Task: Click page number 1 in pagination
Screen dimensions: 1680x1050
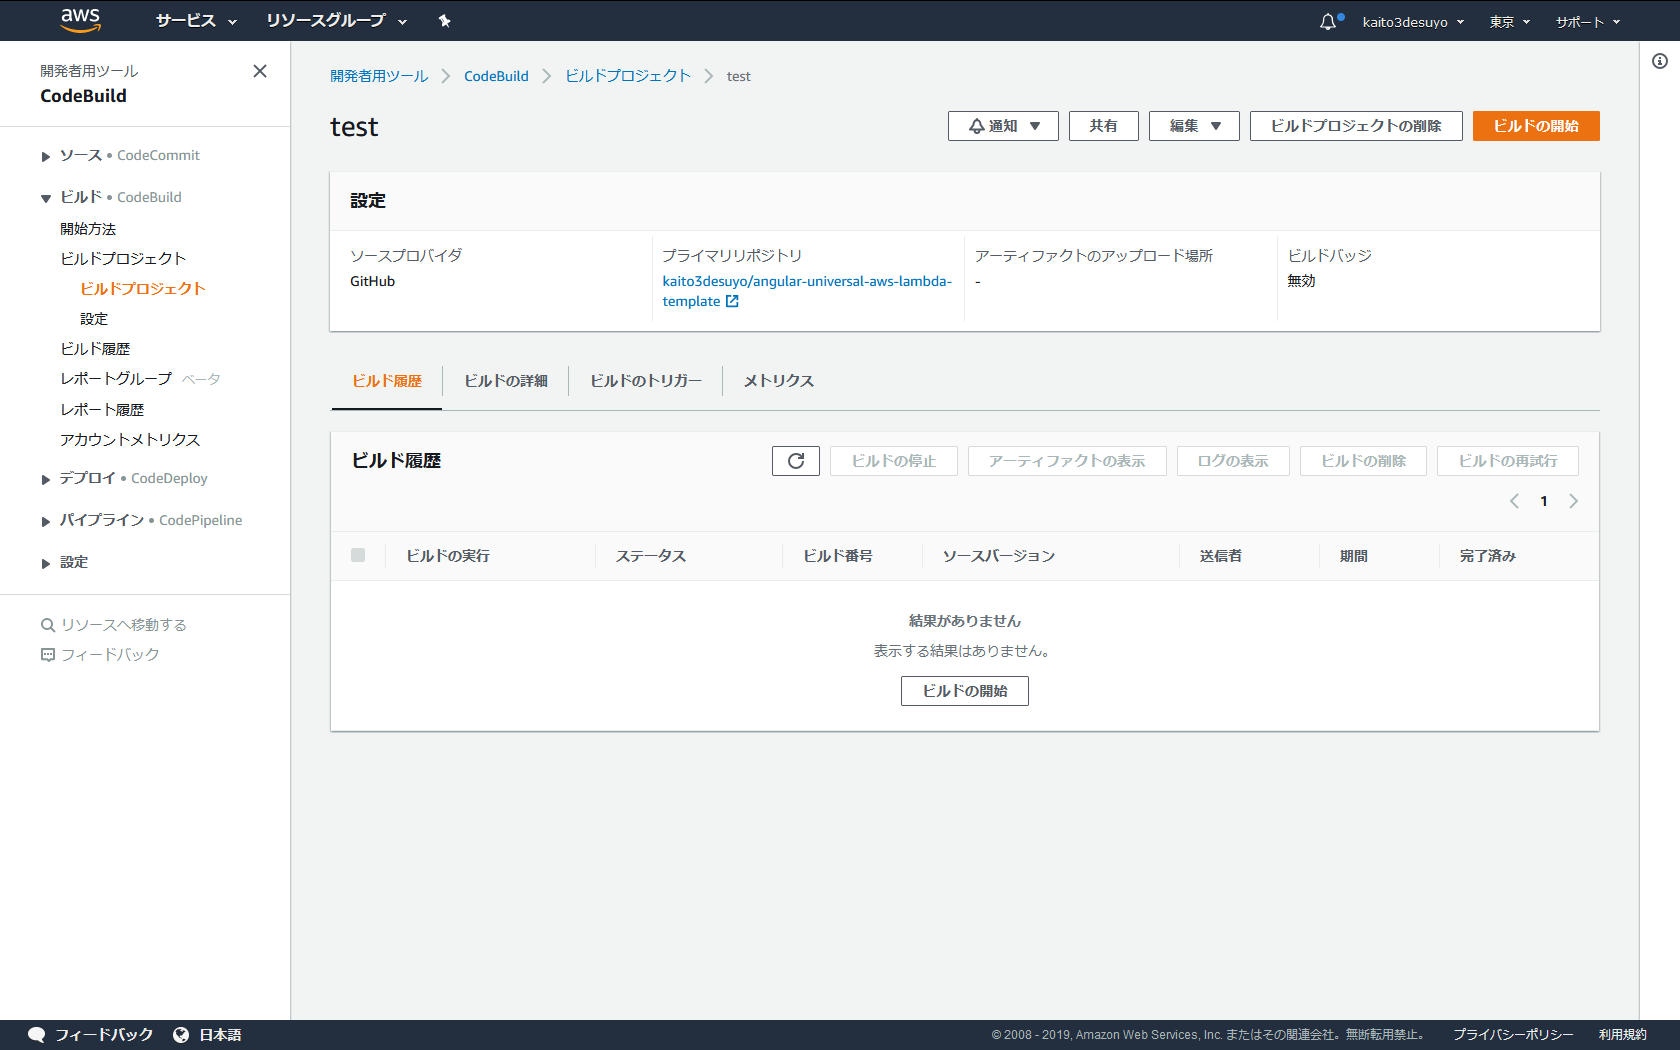Action: [x=1544, y=501]
